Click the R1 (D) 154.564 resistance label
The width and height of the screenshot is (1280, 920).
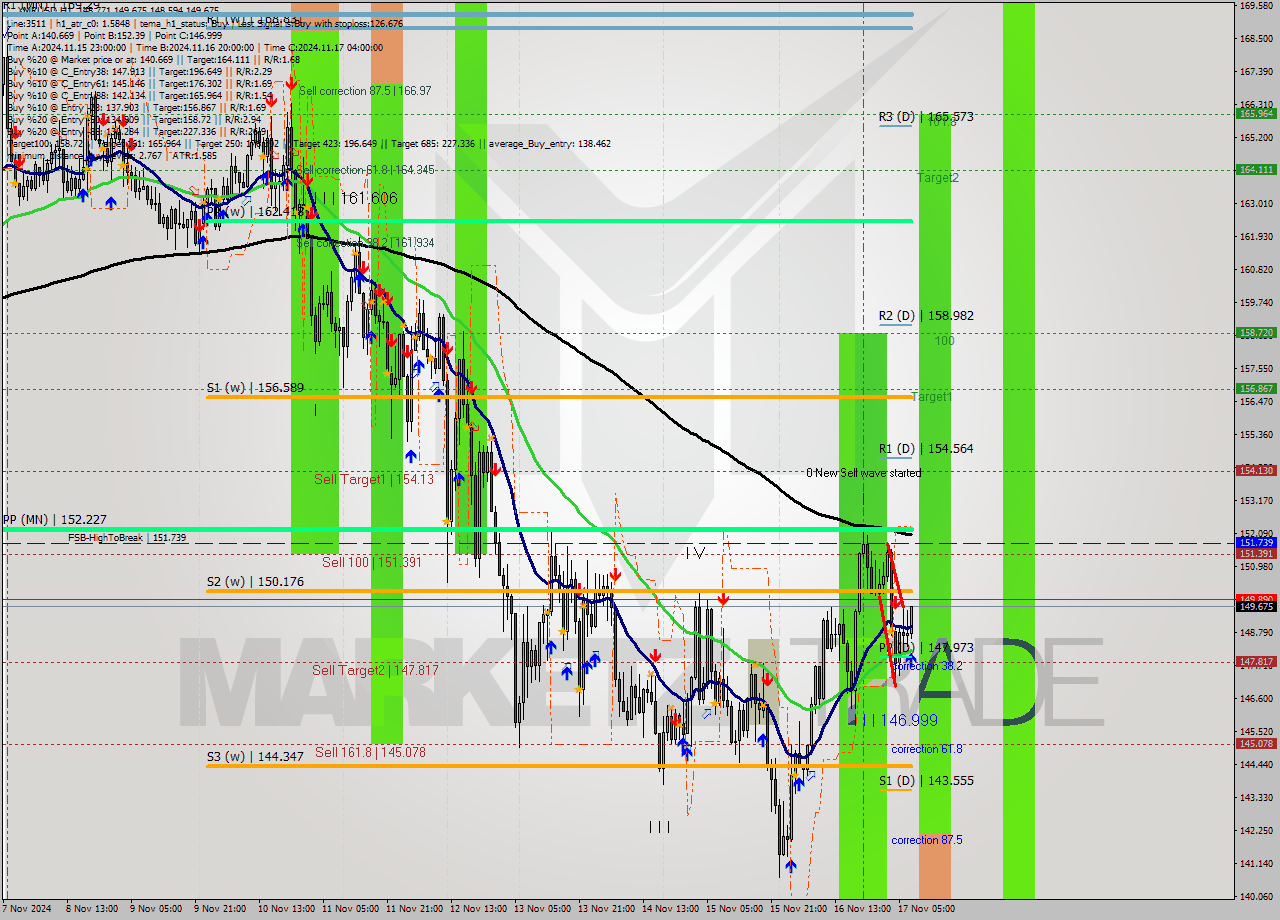click(x=926, y=449)
